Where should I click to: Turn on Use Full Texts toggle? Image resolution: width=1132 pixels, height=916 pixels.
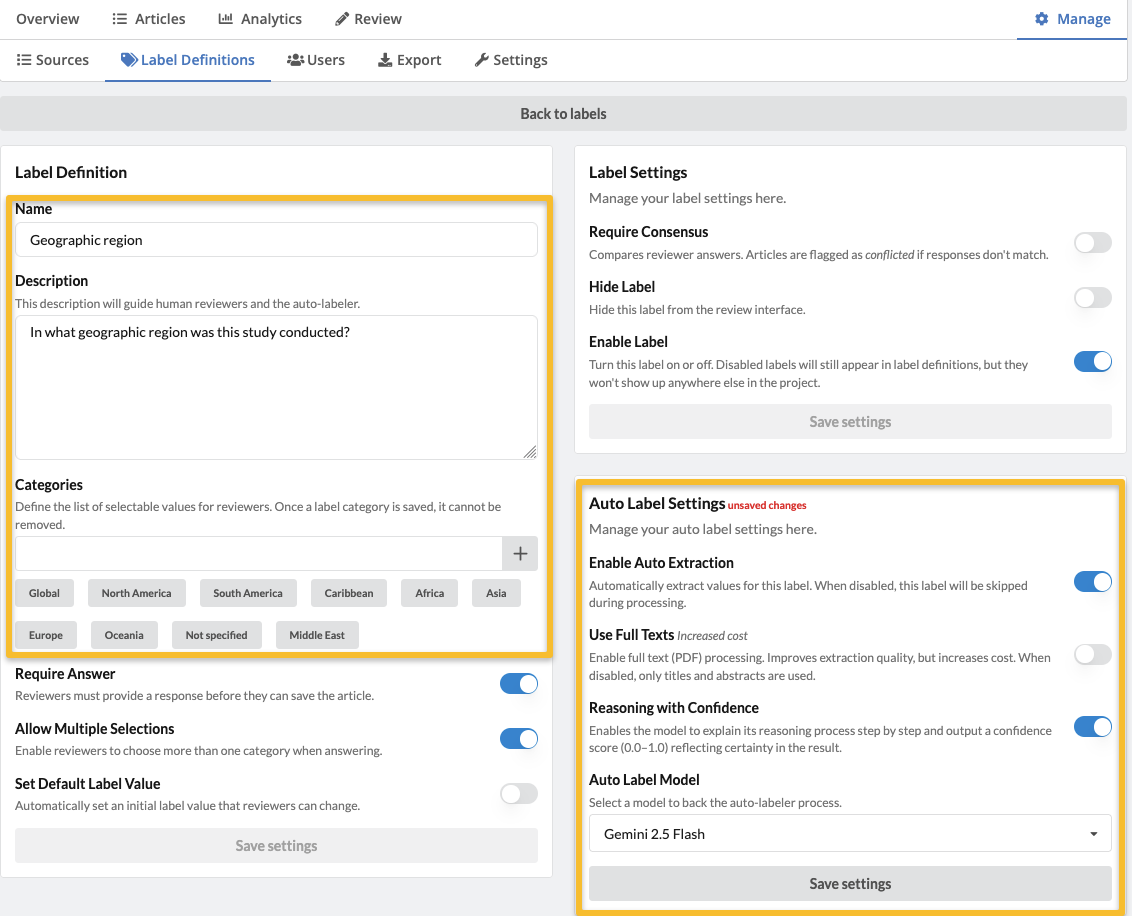(x=1092, y=655)
